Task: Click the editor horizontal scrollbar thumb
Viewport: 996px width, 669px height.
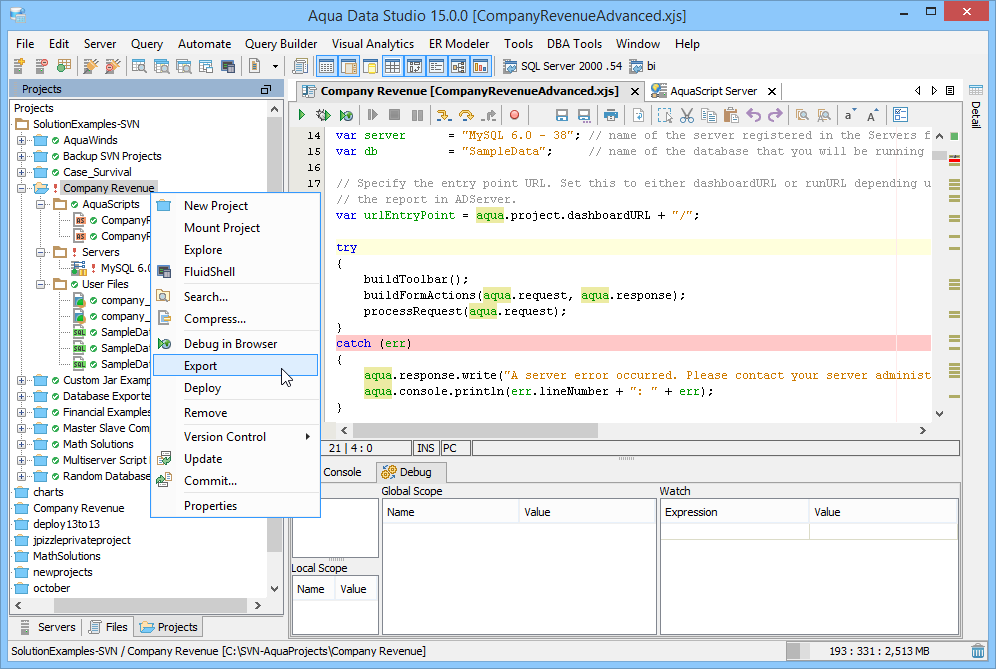Action: [x=475, y=431]
